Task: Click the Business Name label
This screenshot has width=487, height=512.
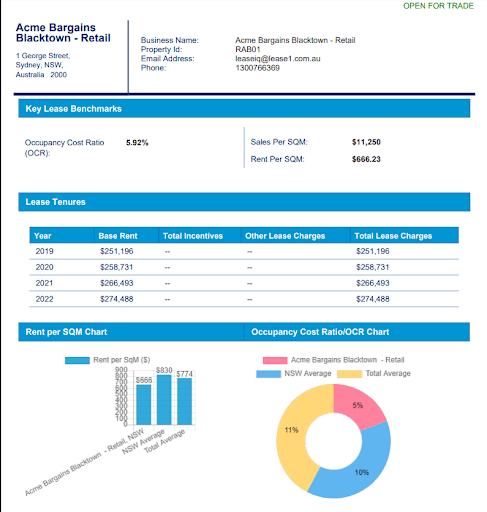Action: click(x=170, y=40)
